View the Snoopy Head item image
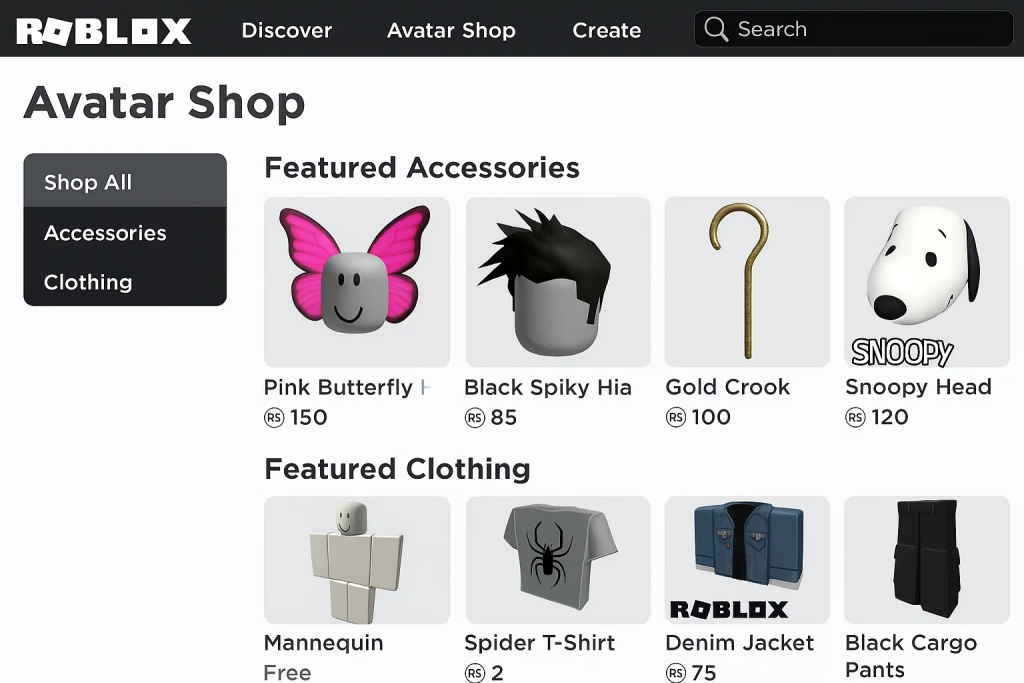Screen dimensions: 1024x683 click(x=927, y=282)
